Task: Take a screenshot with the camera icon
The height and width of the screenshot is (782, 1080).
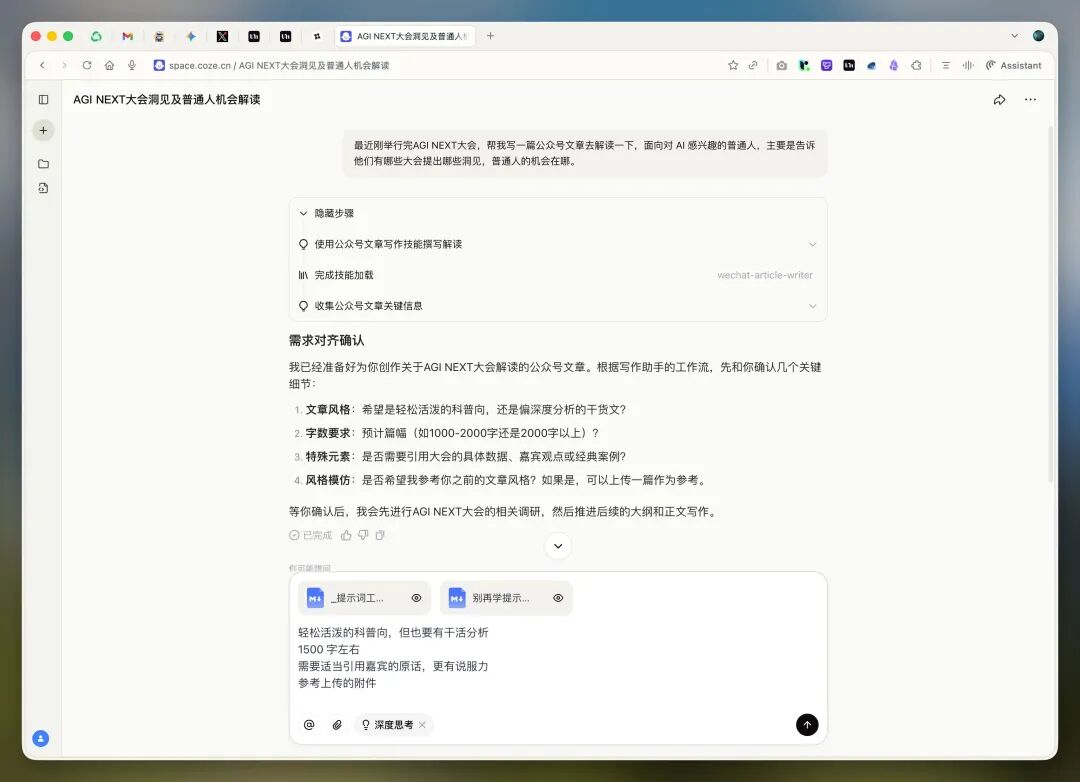Action: coord(781,65)
